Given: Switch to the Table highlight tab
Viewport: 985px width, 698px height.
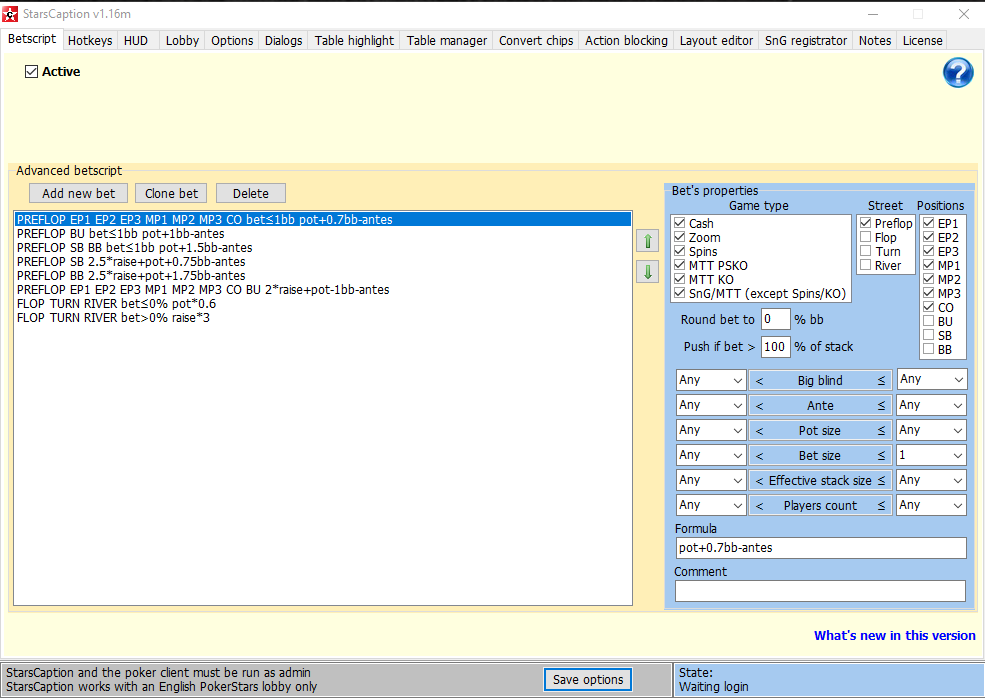Looking at the screenshot, I should coord(354,41).
